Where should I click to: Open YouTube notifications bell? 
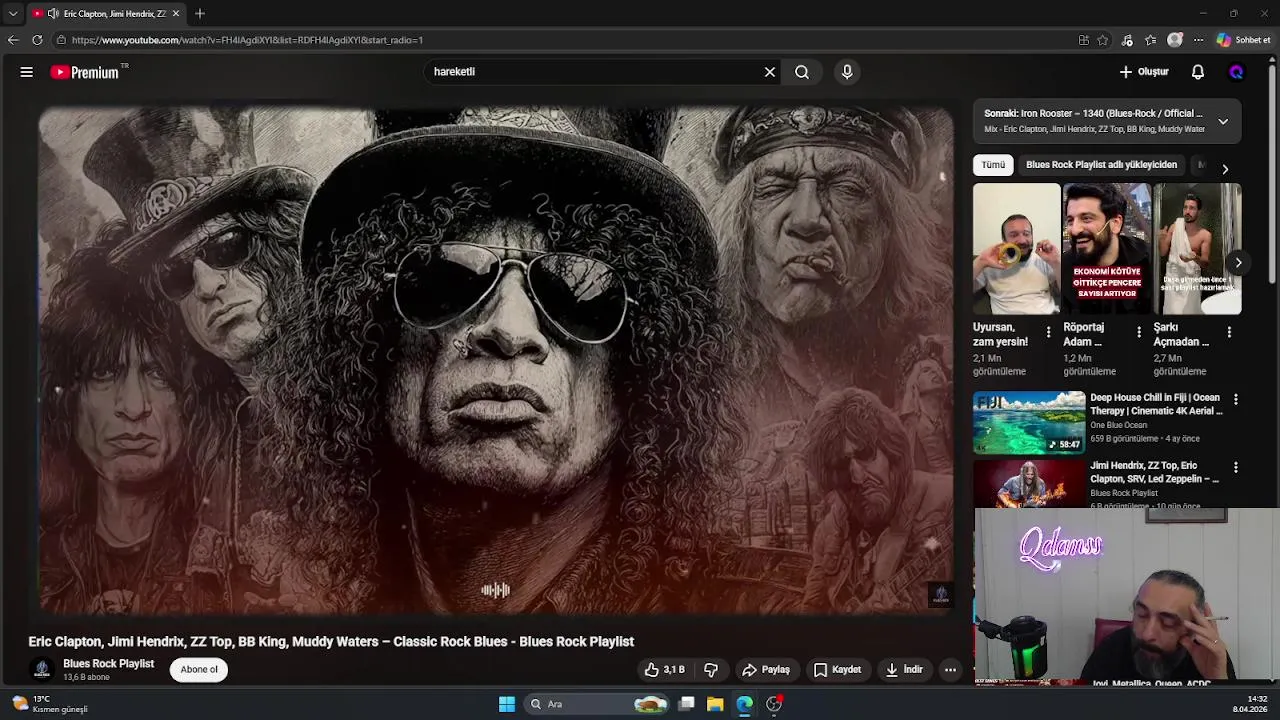(1198, 72)
